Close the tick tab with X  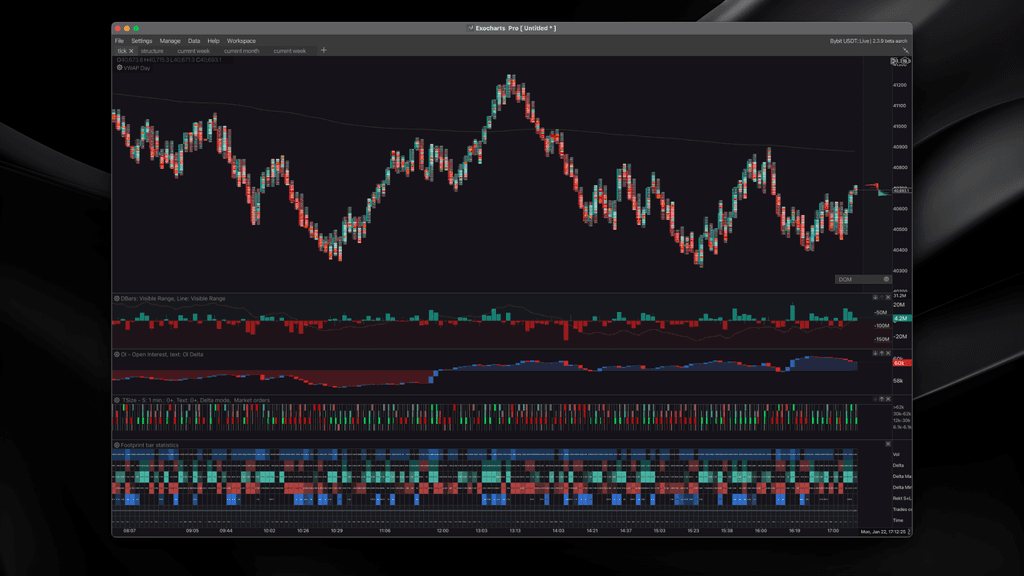click(131, 51)
